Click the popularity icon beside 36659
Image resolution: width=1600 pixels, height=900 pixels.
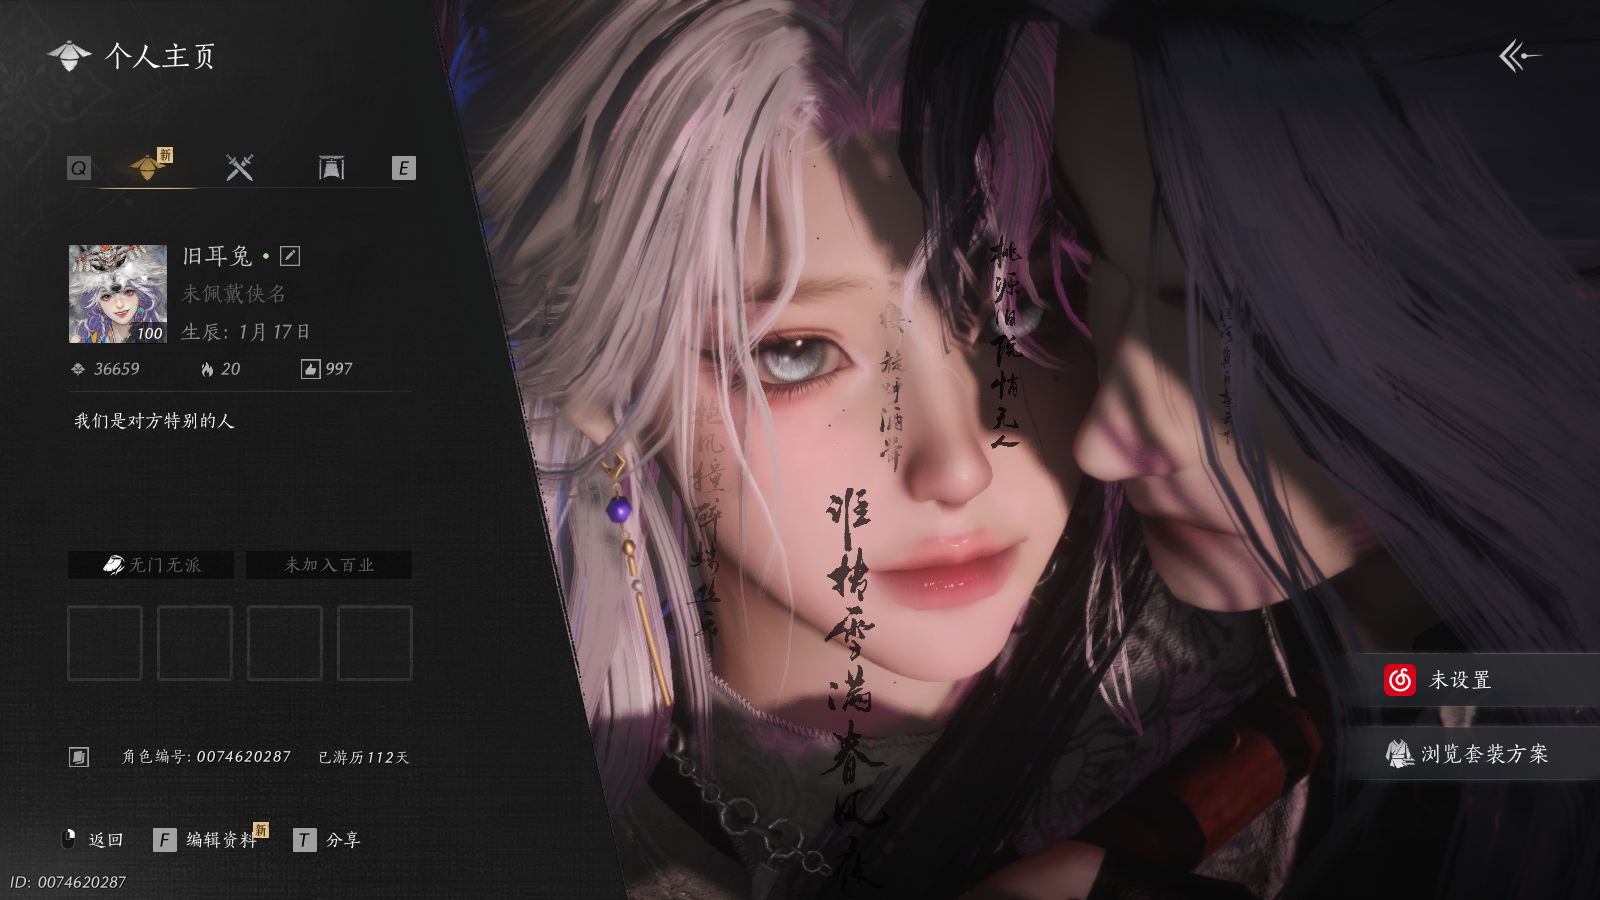[78, 369]
